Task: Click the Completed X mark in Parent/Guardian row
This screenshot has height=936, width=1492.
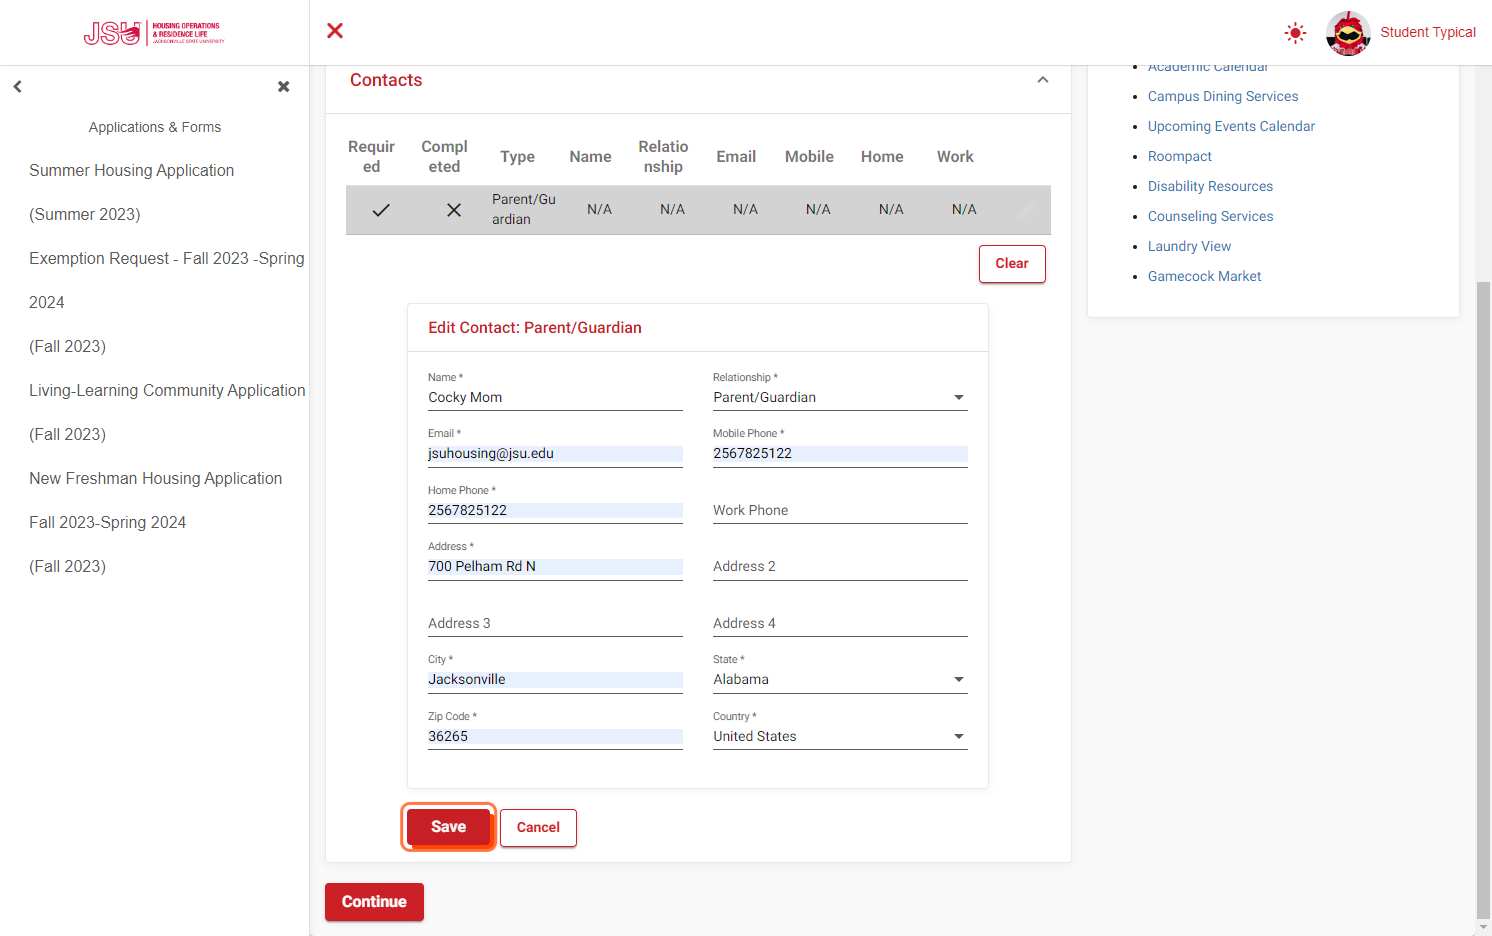Action: click(x=454, y=210)
